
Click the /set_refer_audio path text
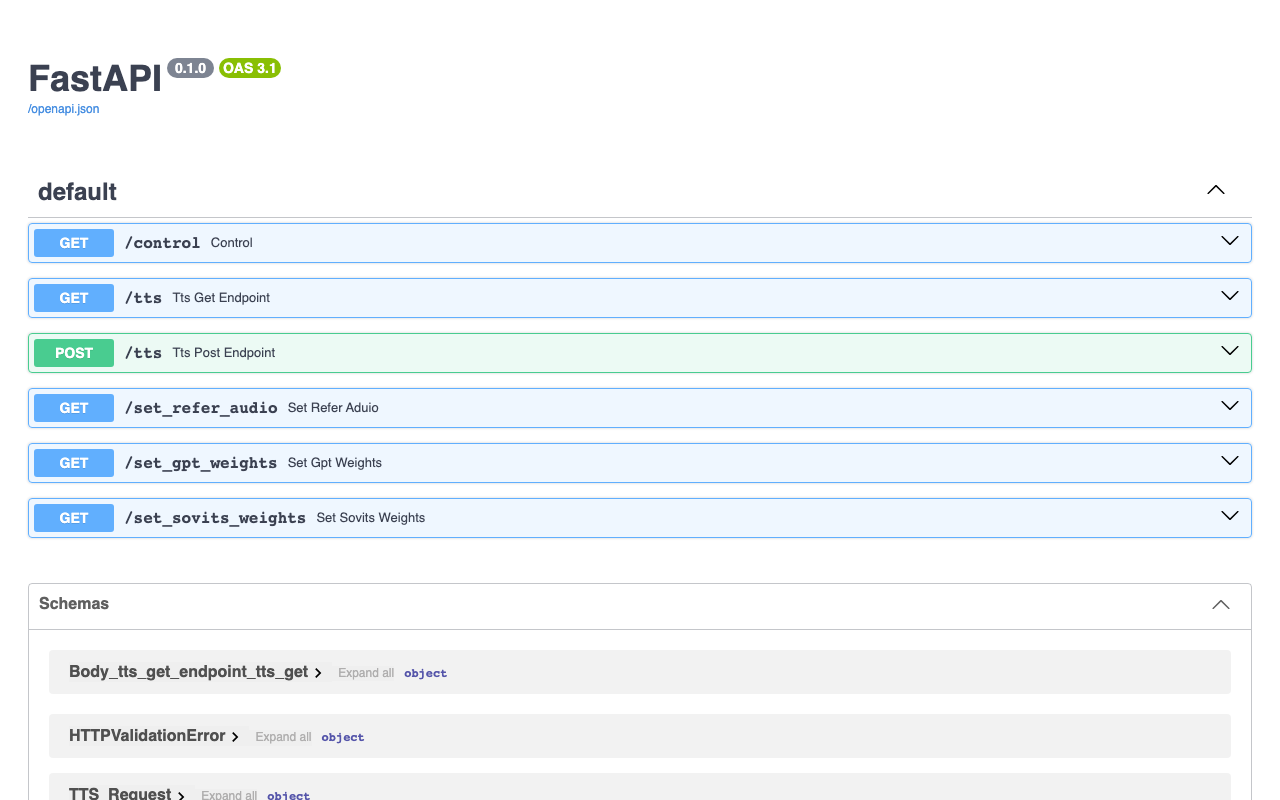tap(201, 408)
